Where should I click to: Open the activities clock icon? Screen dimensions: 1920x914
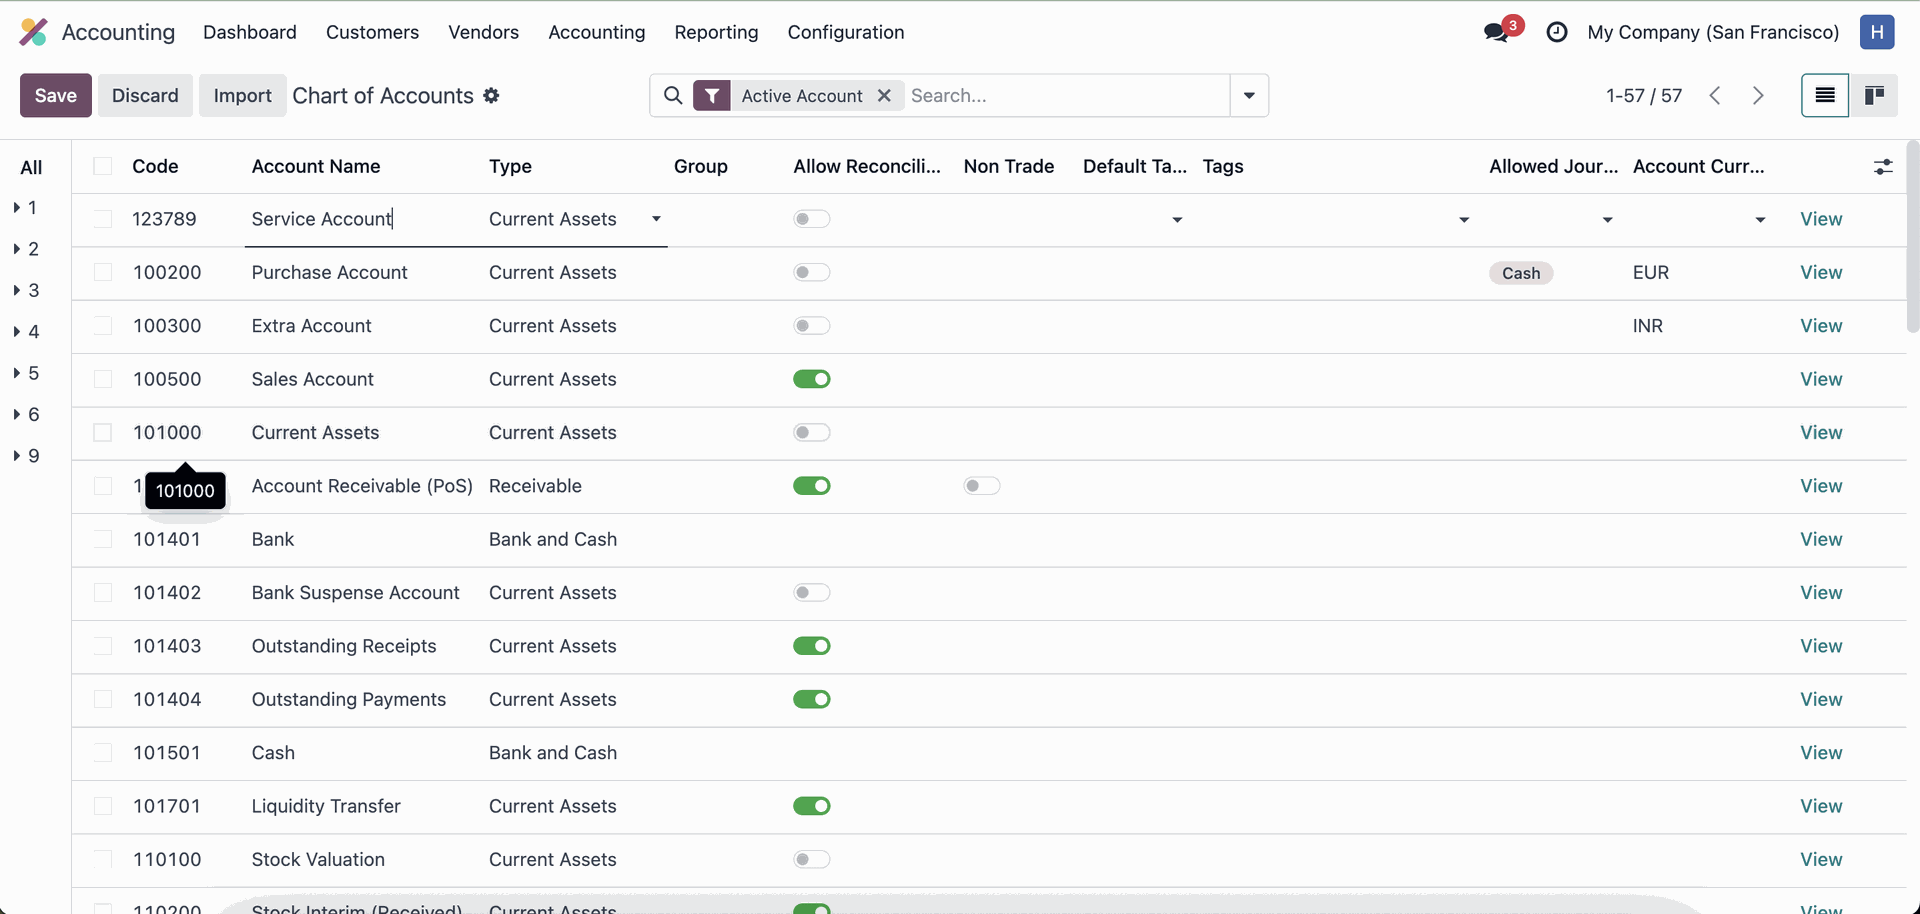coord(1556,32)
